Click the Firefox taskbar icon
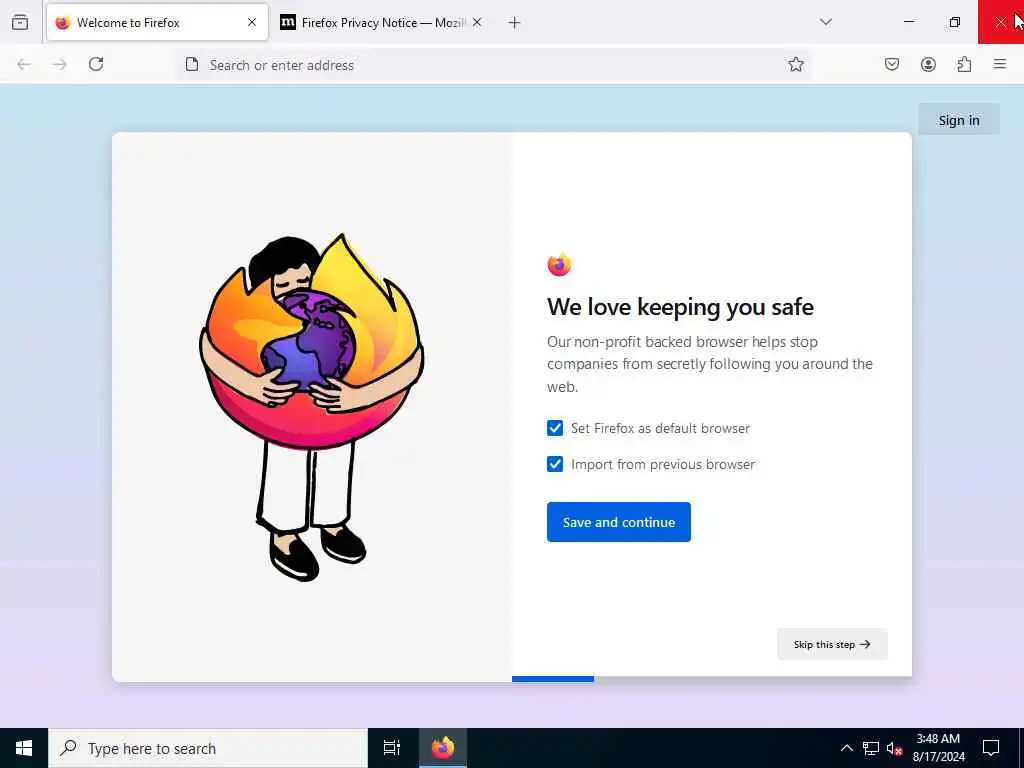 442,748
